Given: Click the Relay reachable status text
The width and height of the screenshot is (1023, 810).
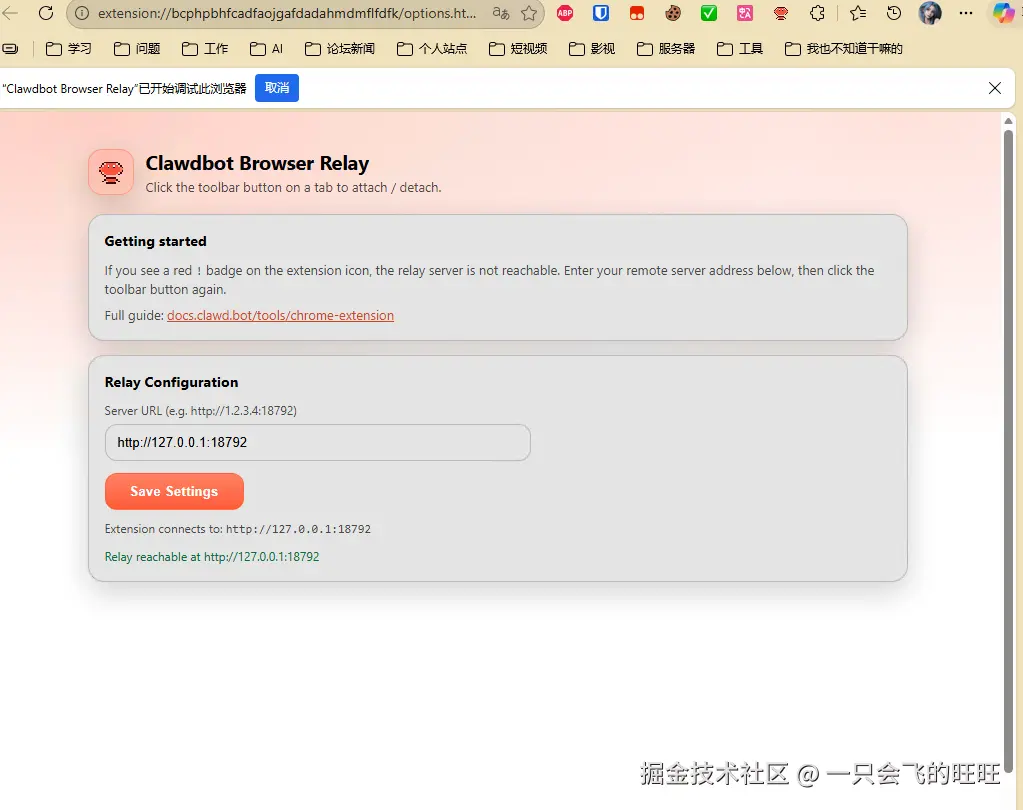Looking at the screenshot, I should click(212, 557).
